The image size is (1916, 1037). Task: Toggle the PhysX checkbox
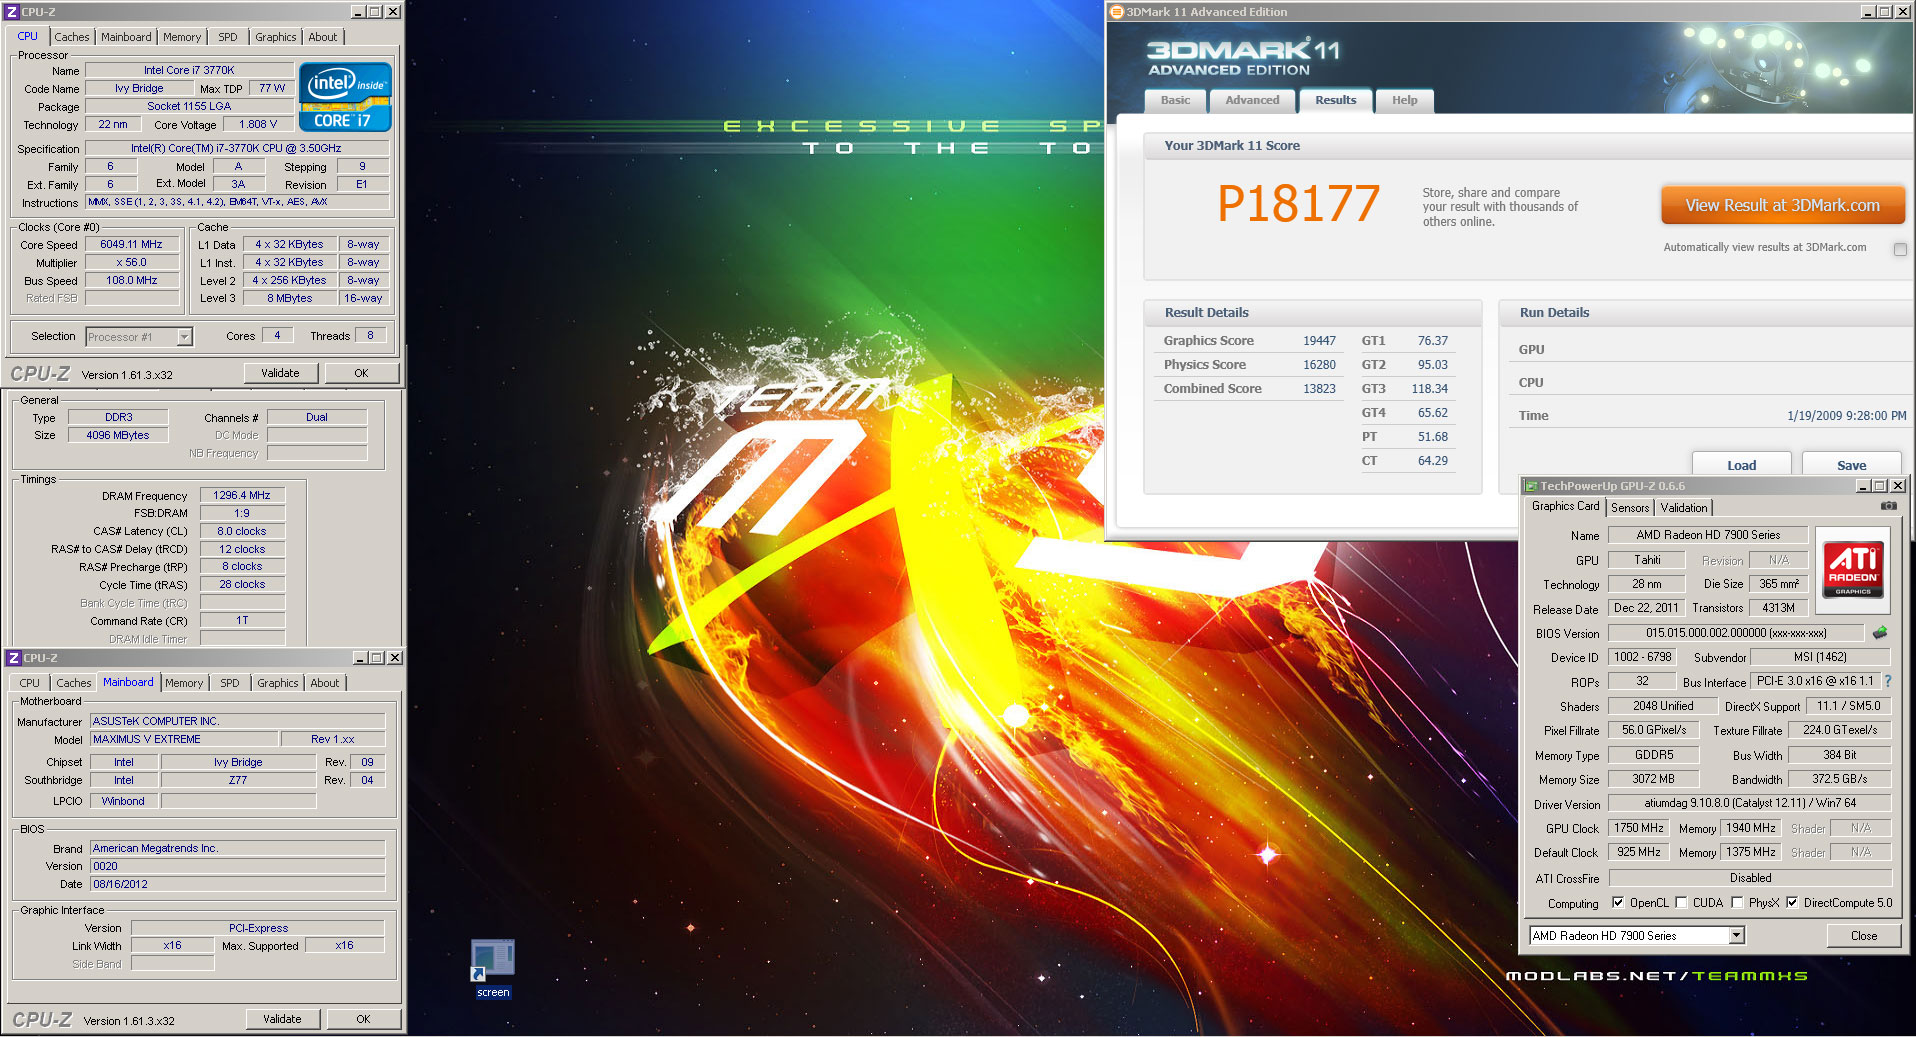(1737, 902)
